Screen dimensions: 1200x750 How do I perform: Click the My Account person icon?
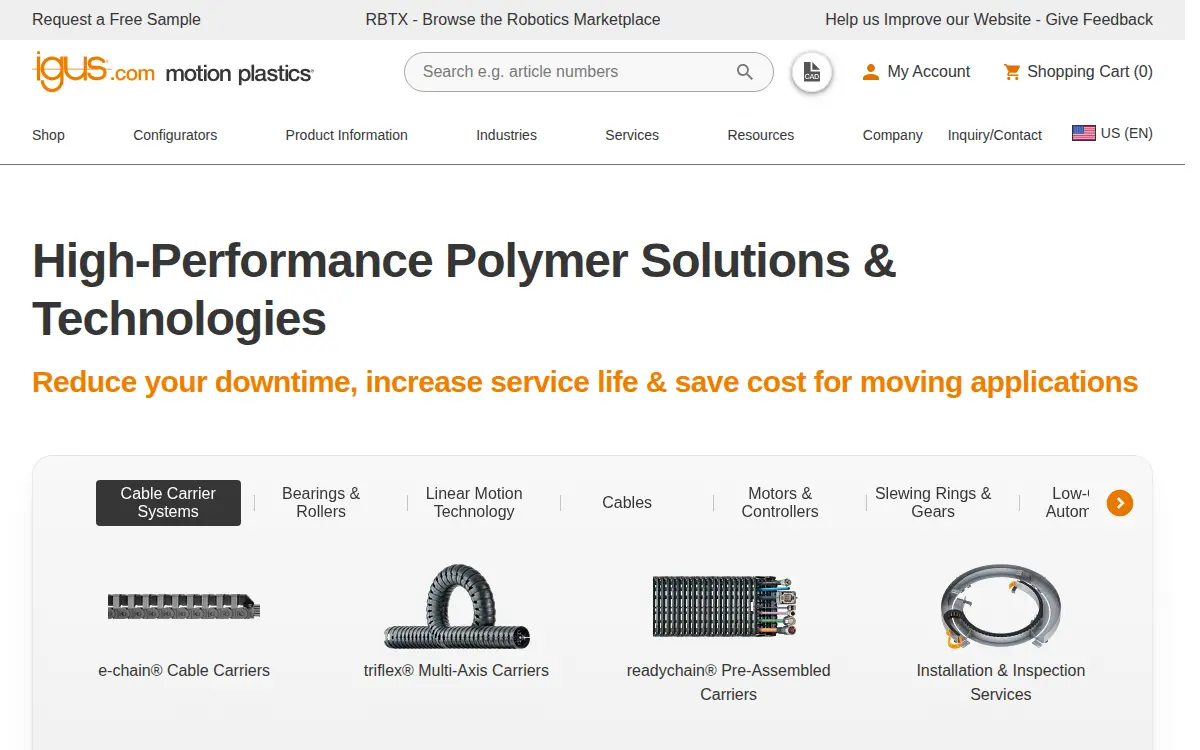click(x=870, y=72)
